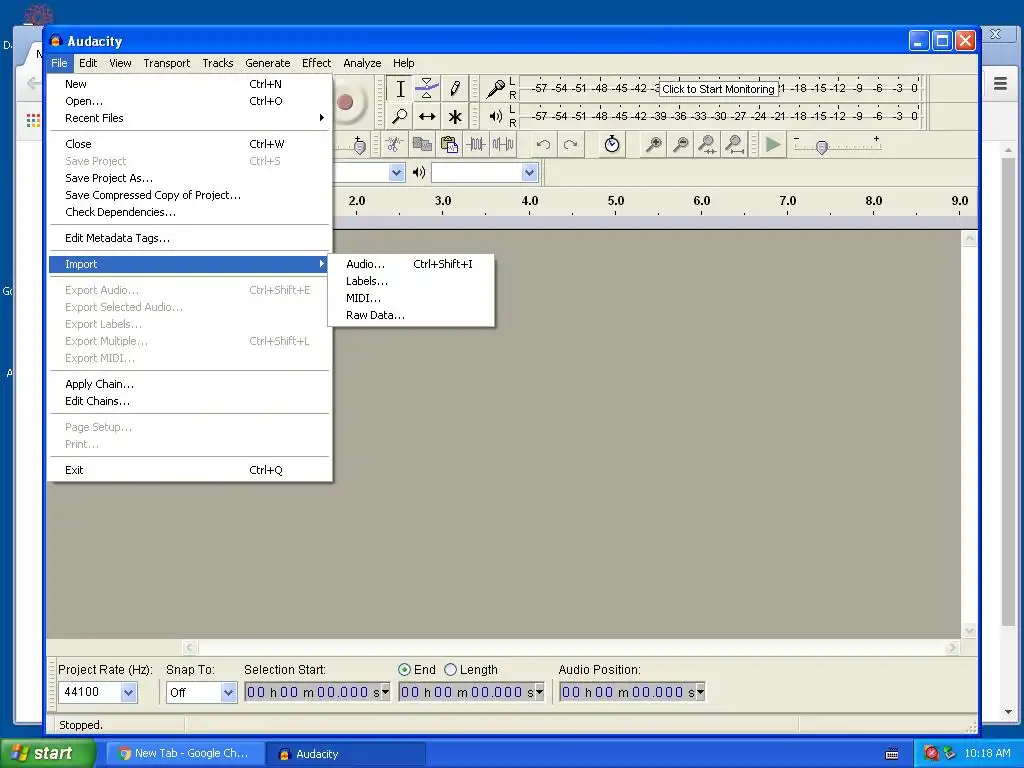Click the Record button
The image size is (1024, 768).
tap(345, 102)
